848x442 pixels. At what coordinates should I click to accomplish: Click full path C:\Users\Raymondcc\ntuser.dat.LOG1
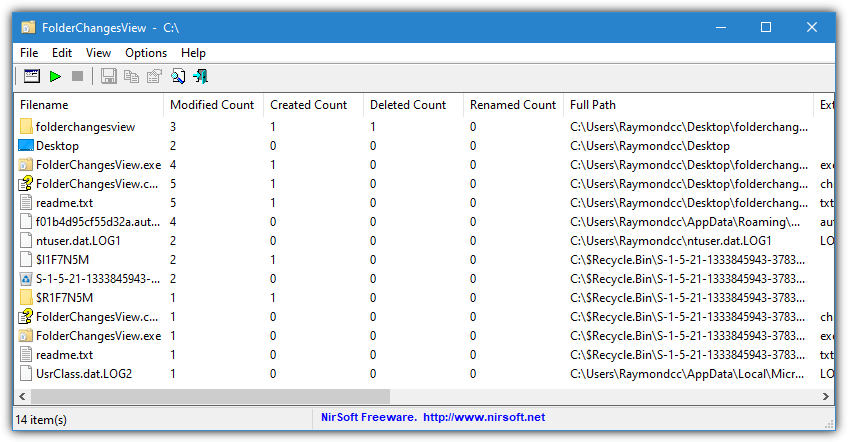click(x=671, y=241)
